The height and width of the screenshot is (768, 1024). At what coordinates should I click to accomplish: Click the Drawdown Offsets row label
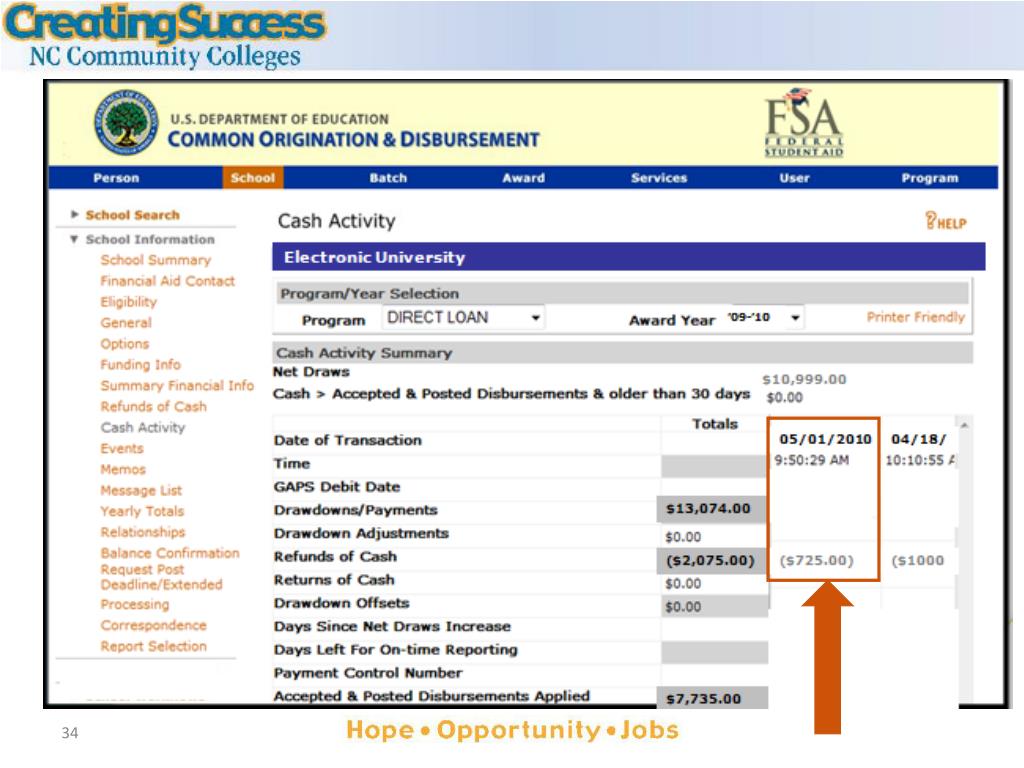click(x=342, y=603)
